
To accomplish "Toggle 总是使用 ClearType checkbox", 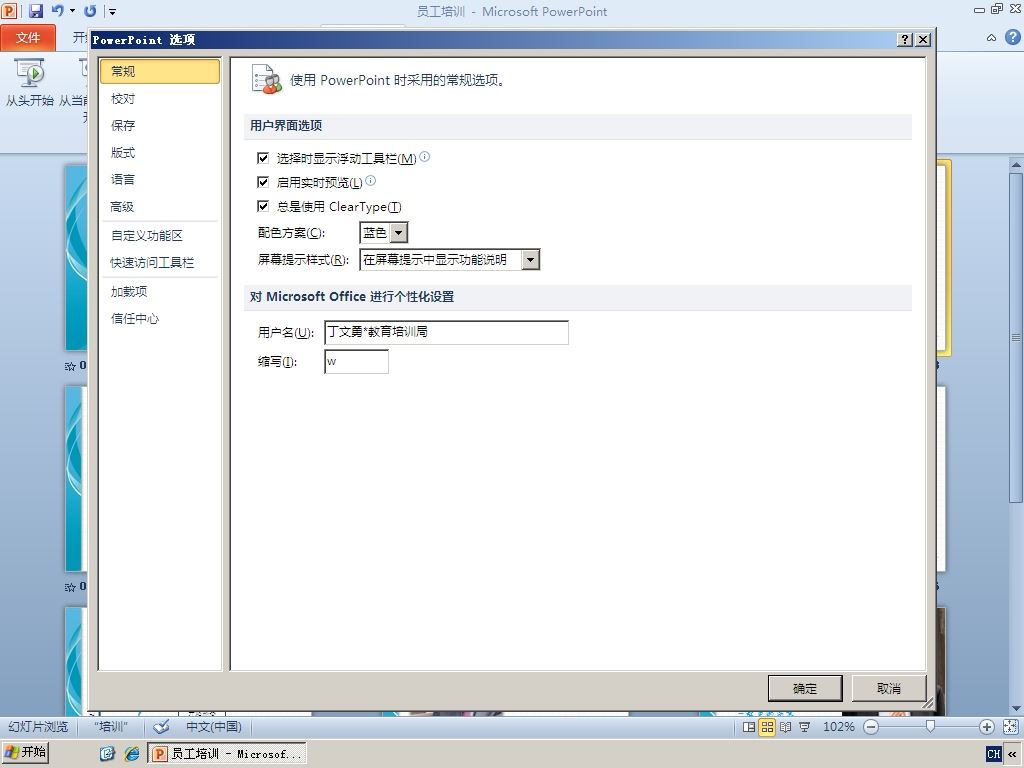I will [263, 206].
